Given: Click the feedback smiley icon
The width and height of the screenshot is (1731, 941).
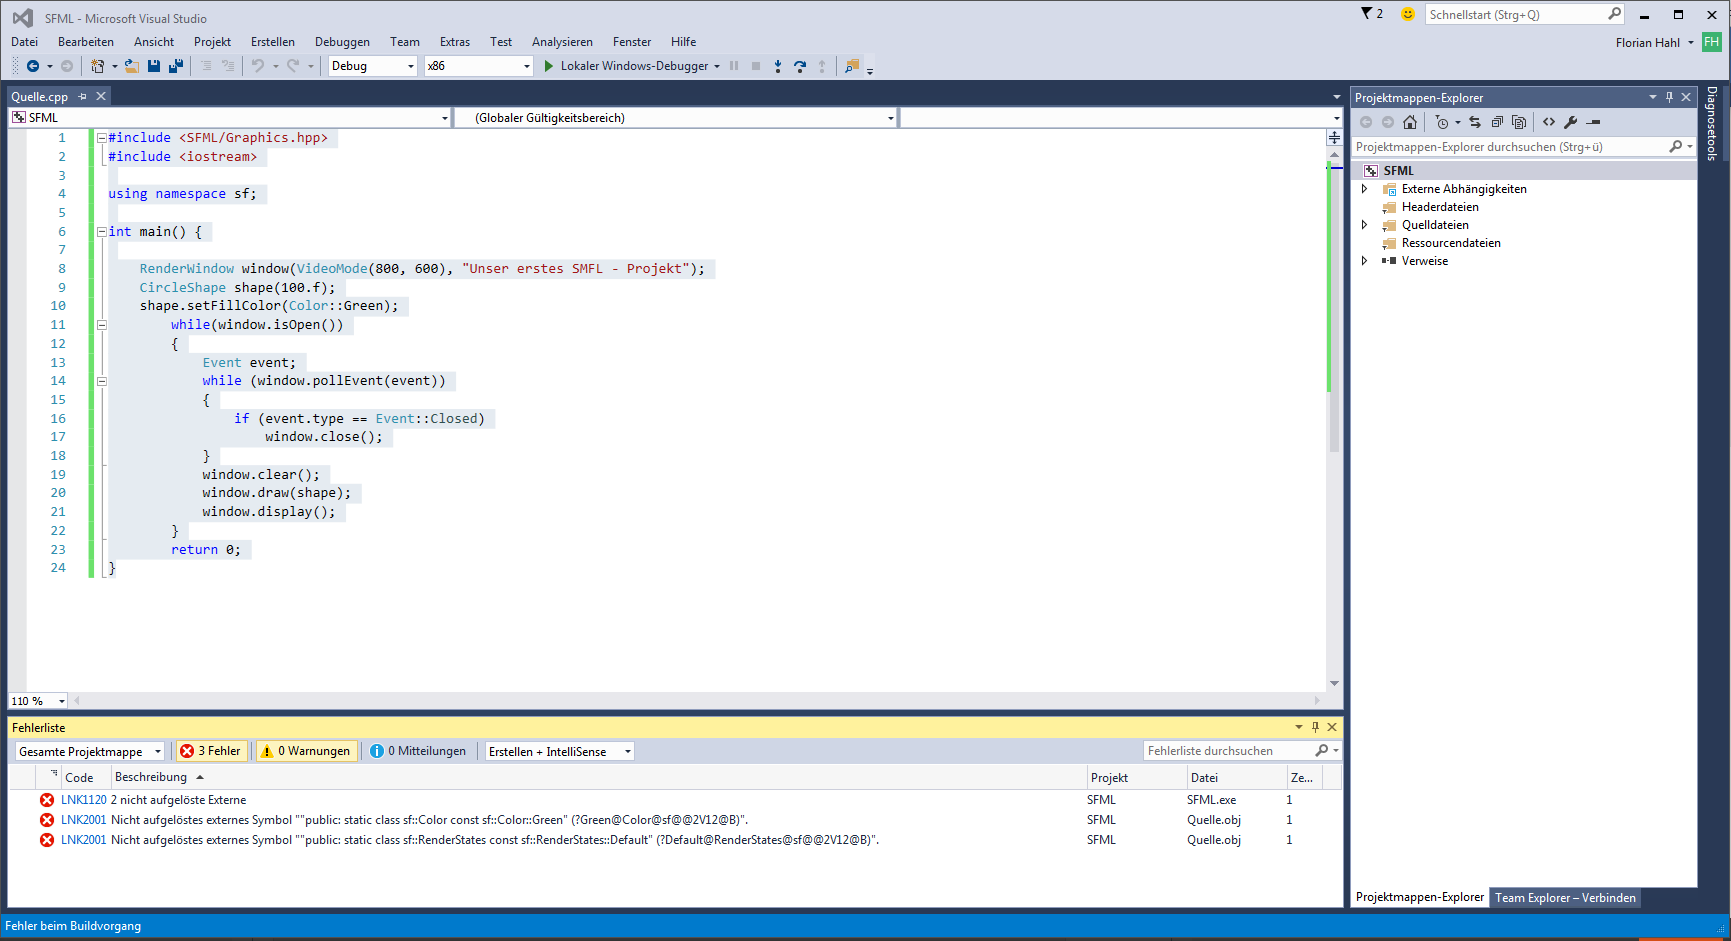Looking at the screenshot, I should point(1408,14).
